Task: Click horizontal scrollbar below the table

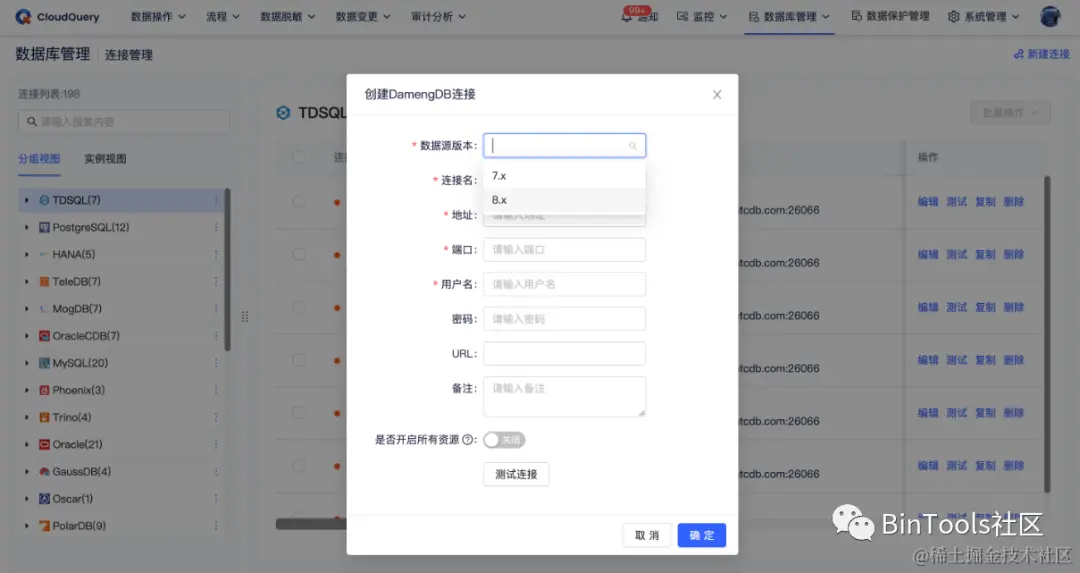Action: coord(311,524)
